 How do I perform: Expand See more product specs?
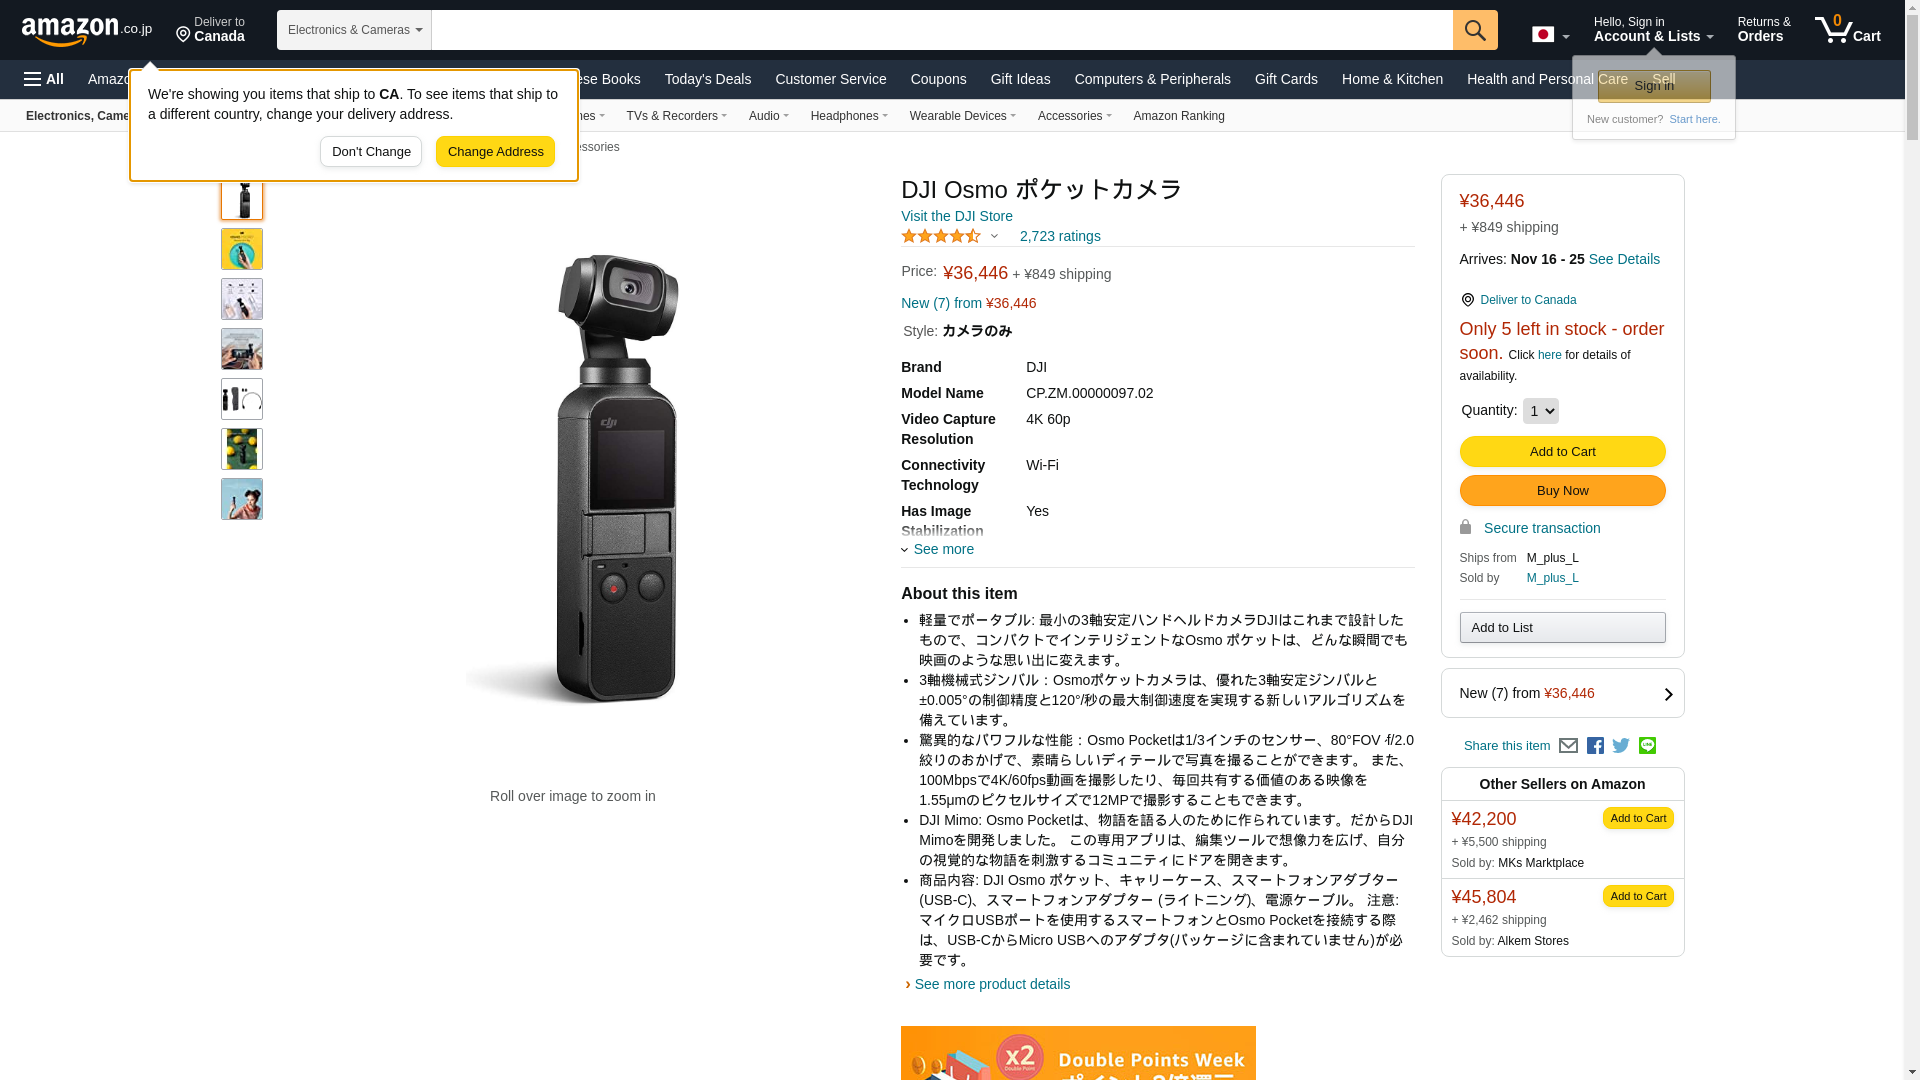coord(937,549)
